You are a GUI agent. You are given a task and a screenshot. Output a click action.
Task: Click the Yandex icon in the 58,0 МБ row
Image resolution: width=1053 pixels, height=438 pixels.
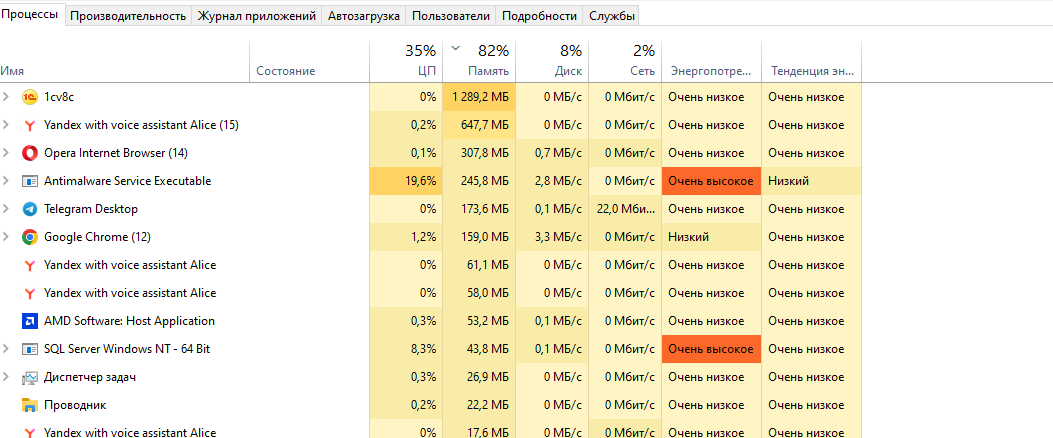(30, 294)
